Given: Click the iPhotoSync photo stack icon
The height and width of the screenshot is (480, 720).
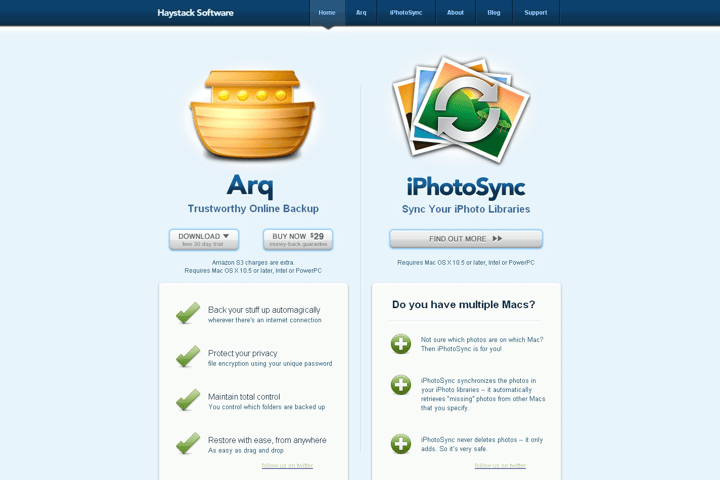Looking at the screenshot, I should coord(461,110).
